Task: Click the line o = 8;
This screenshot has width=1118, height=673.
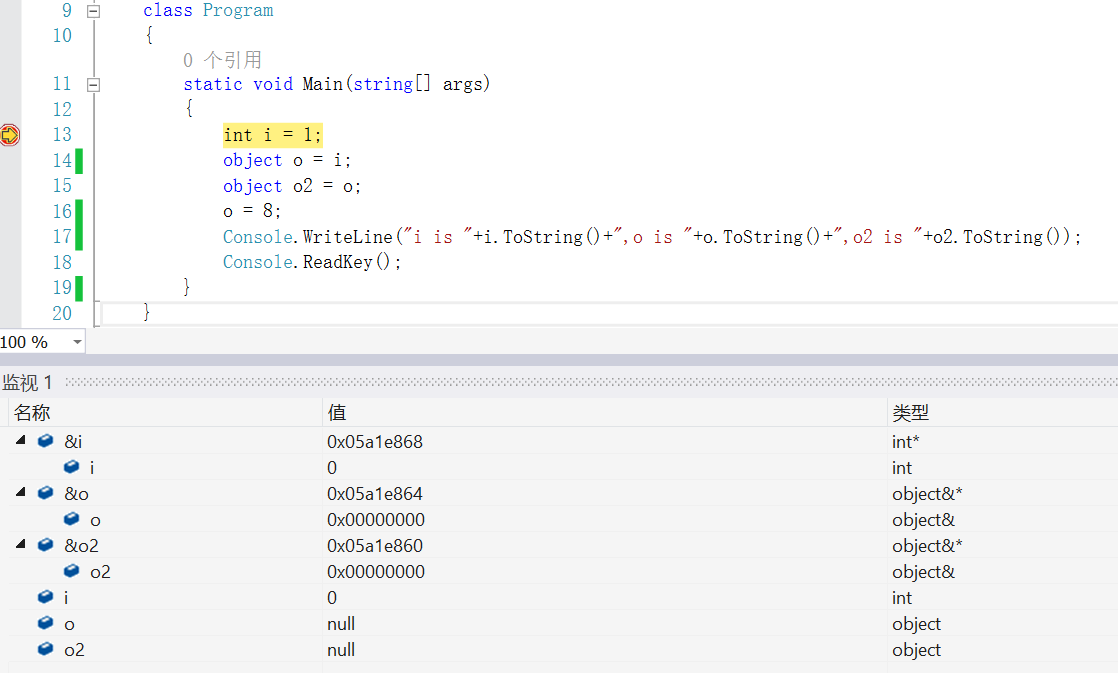Action: click(x=252, y=211)
